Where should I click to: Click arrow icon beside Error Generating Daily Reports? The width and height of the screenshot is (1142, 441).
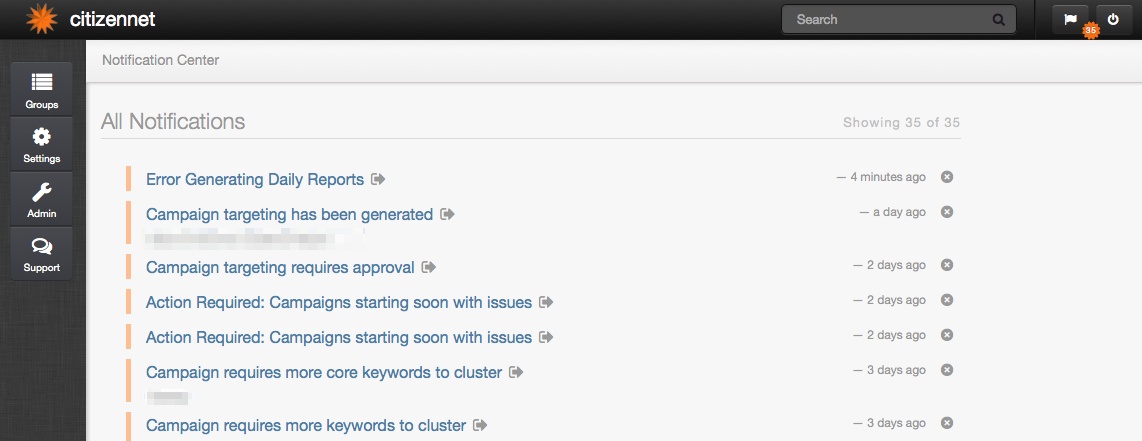click(378, 179)
